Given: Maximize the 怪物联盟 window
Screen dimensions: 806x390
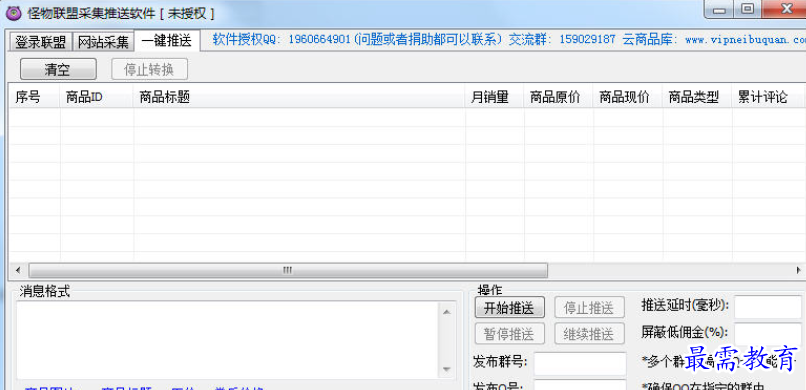Looking at the screenshot, I should (x=747, y=9).
